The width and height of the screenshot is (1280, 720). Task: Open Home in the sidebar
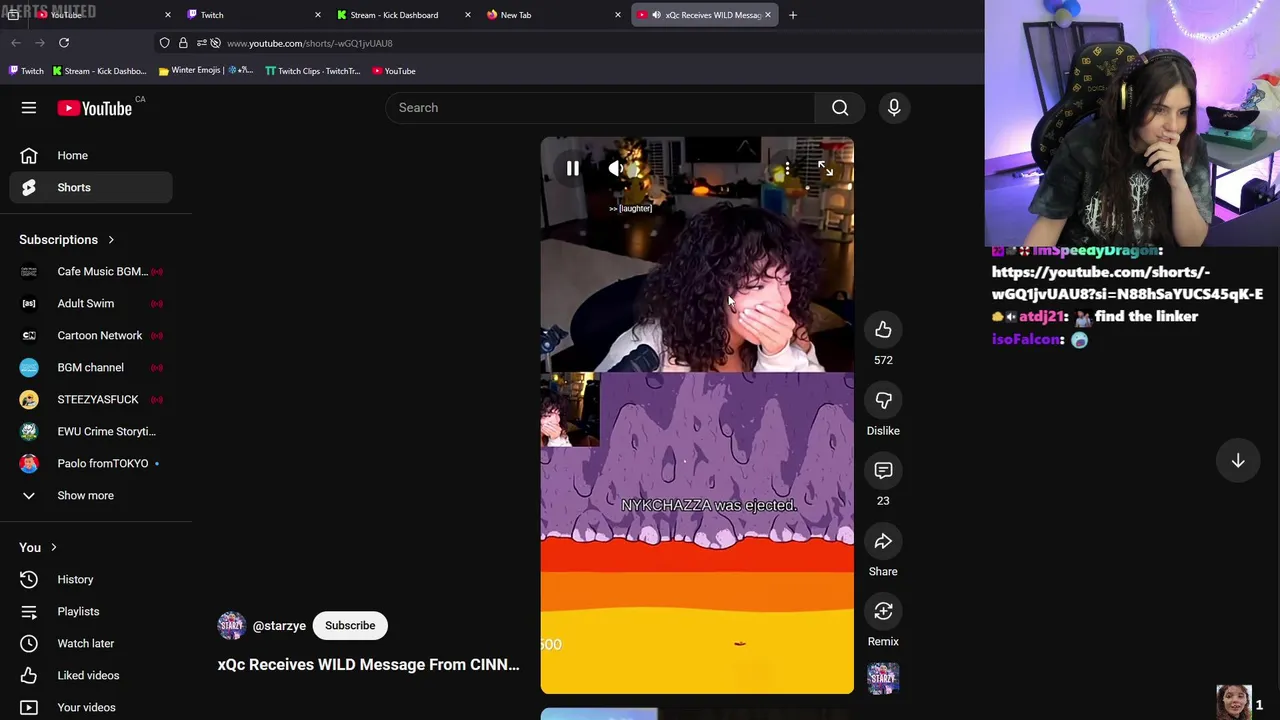coord(91,155)
